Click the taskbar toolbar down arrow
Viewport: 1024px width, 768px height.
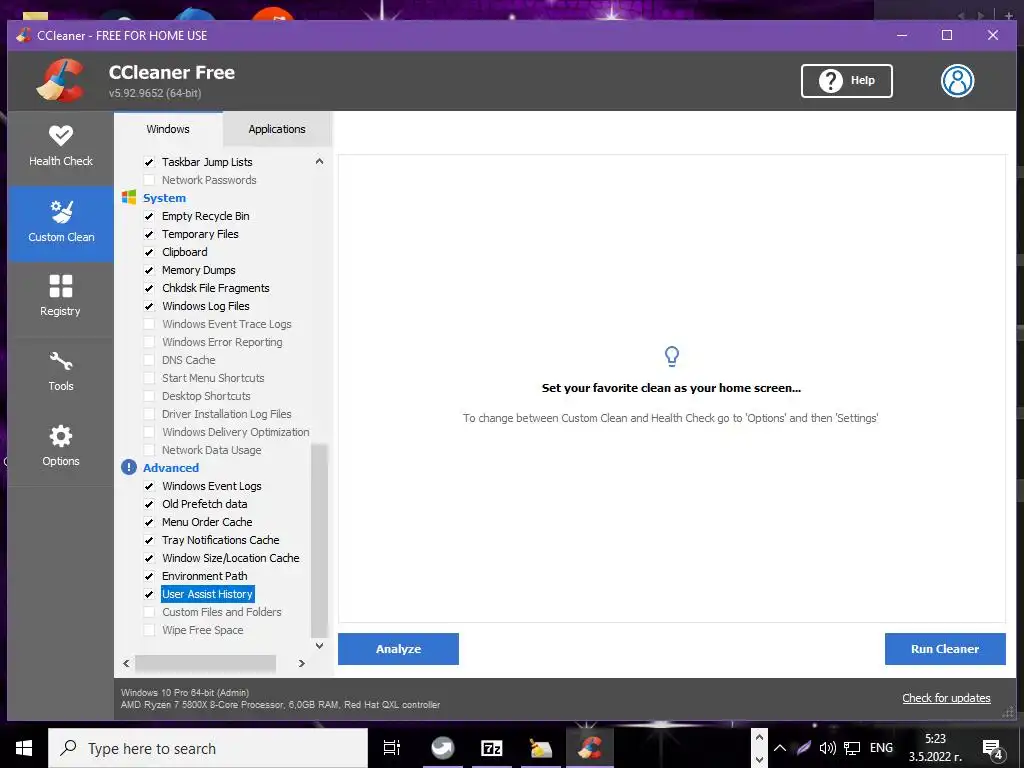click(759, 760)
